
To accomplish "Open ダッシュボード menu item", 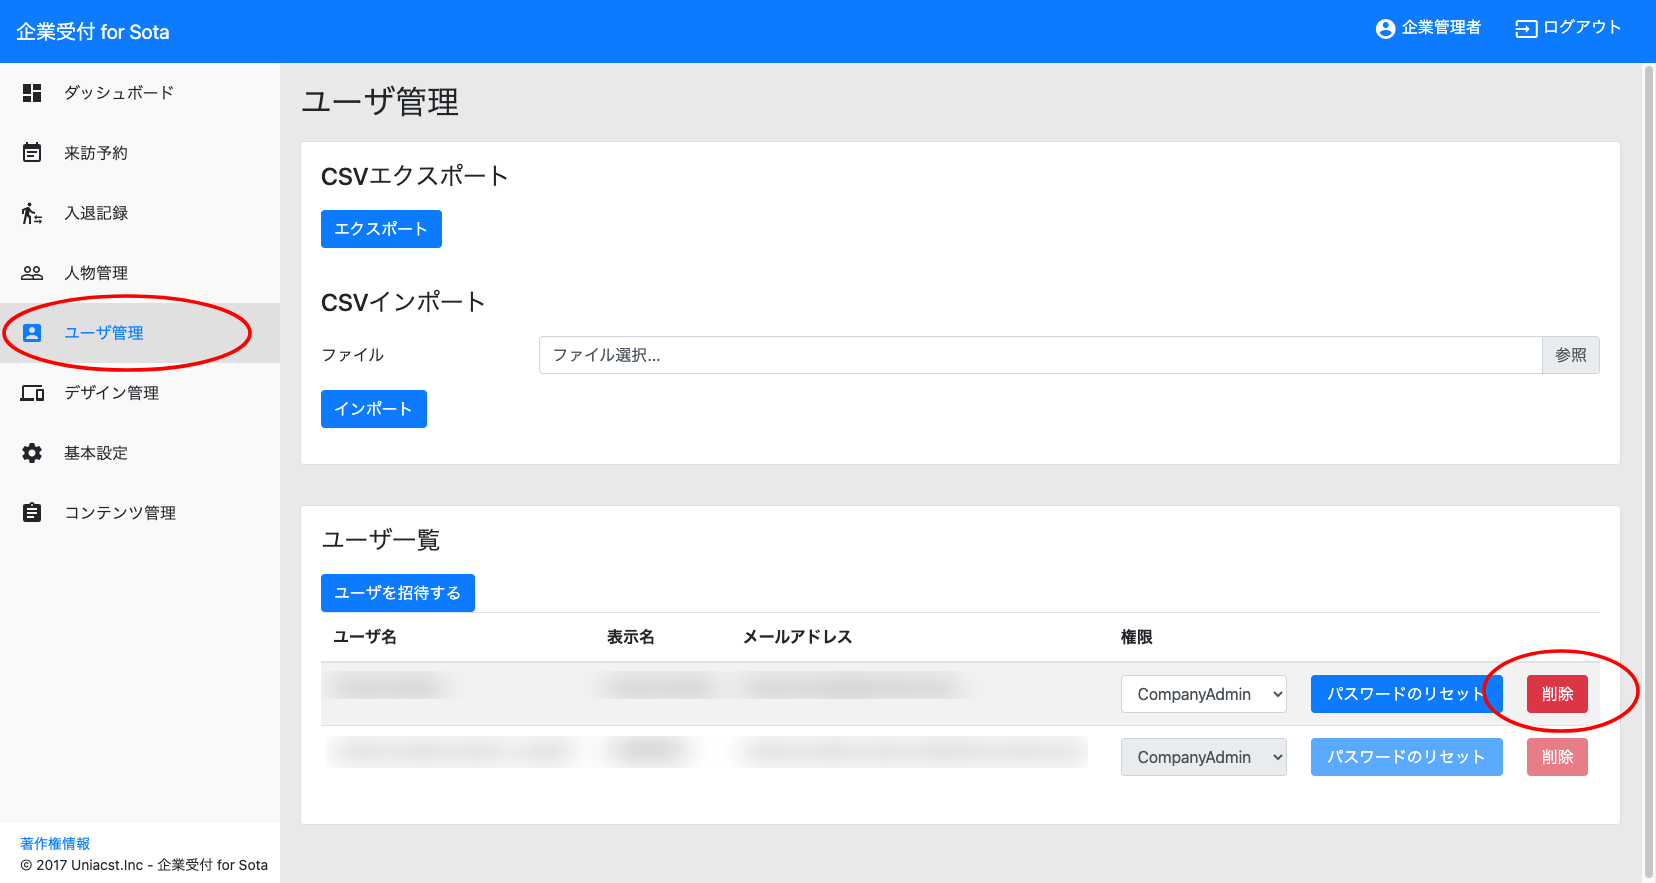I will [x=140, y=93].
